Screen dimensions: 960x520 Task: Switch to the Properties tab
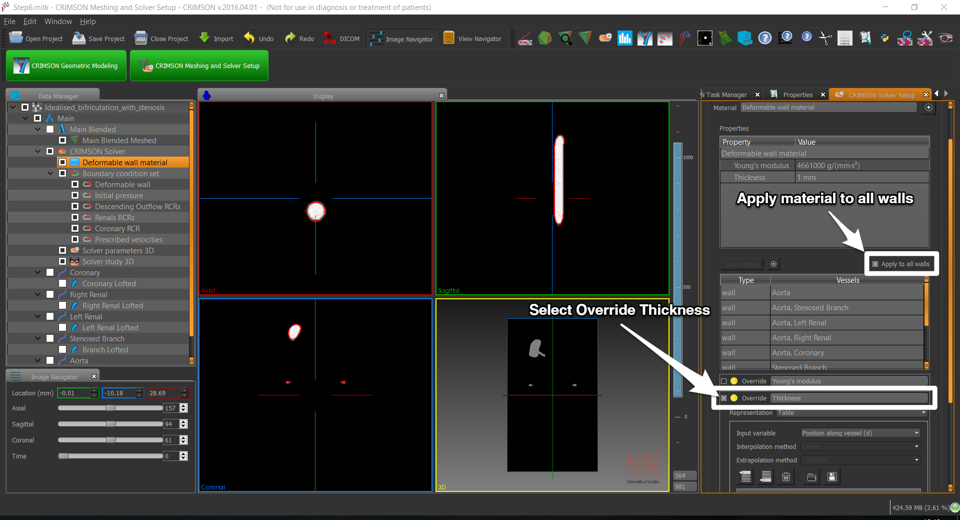[x=796, y=95]
